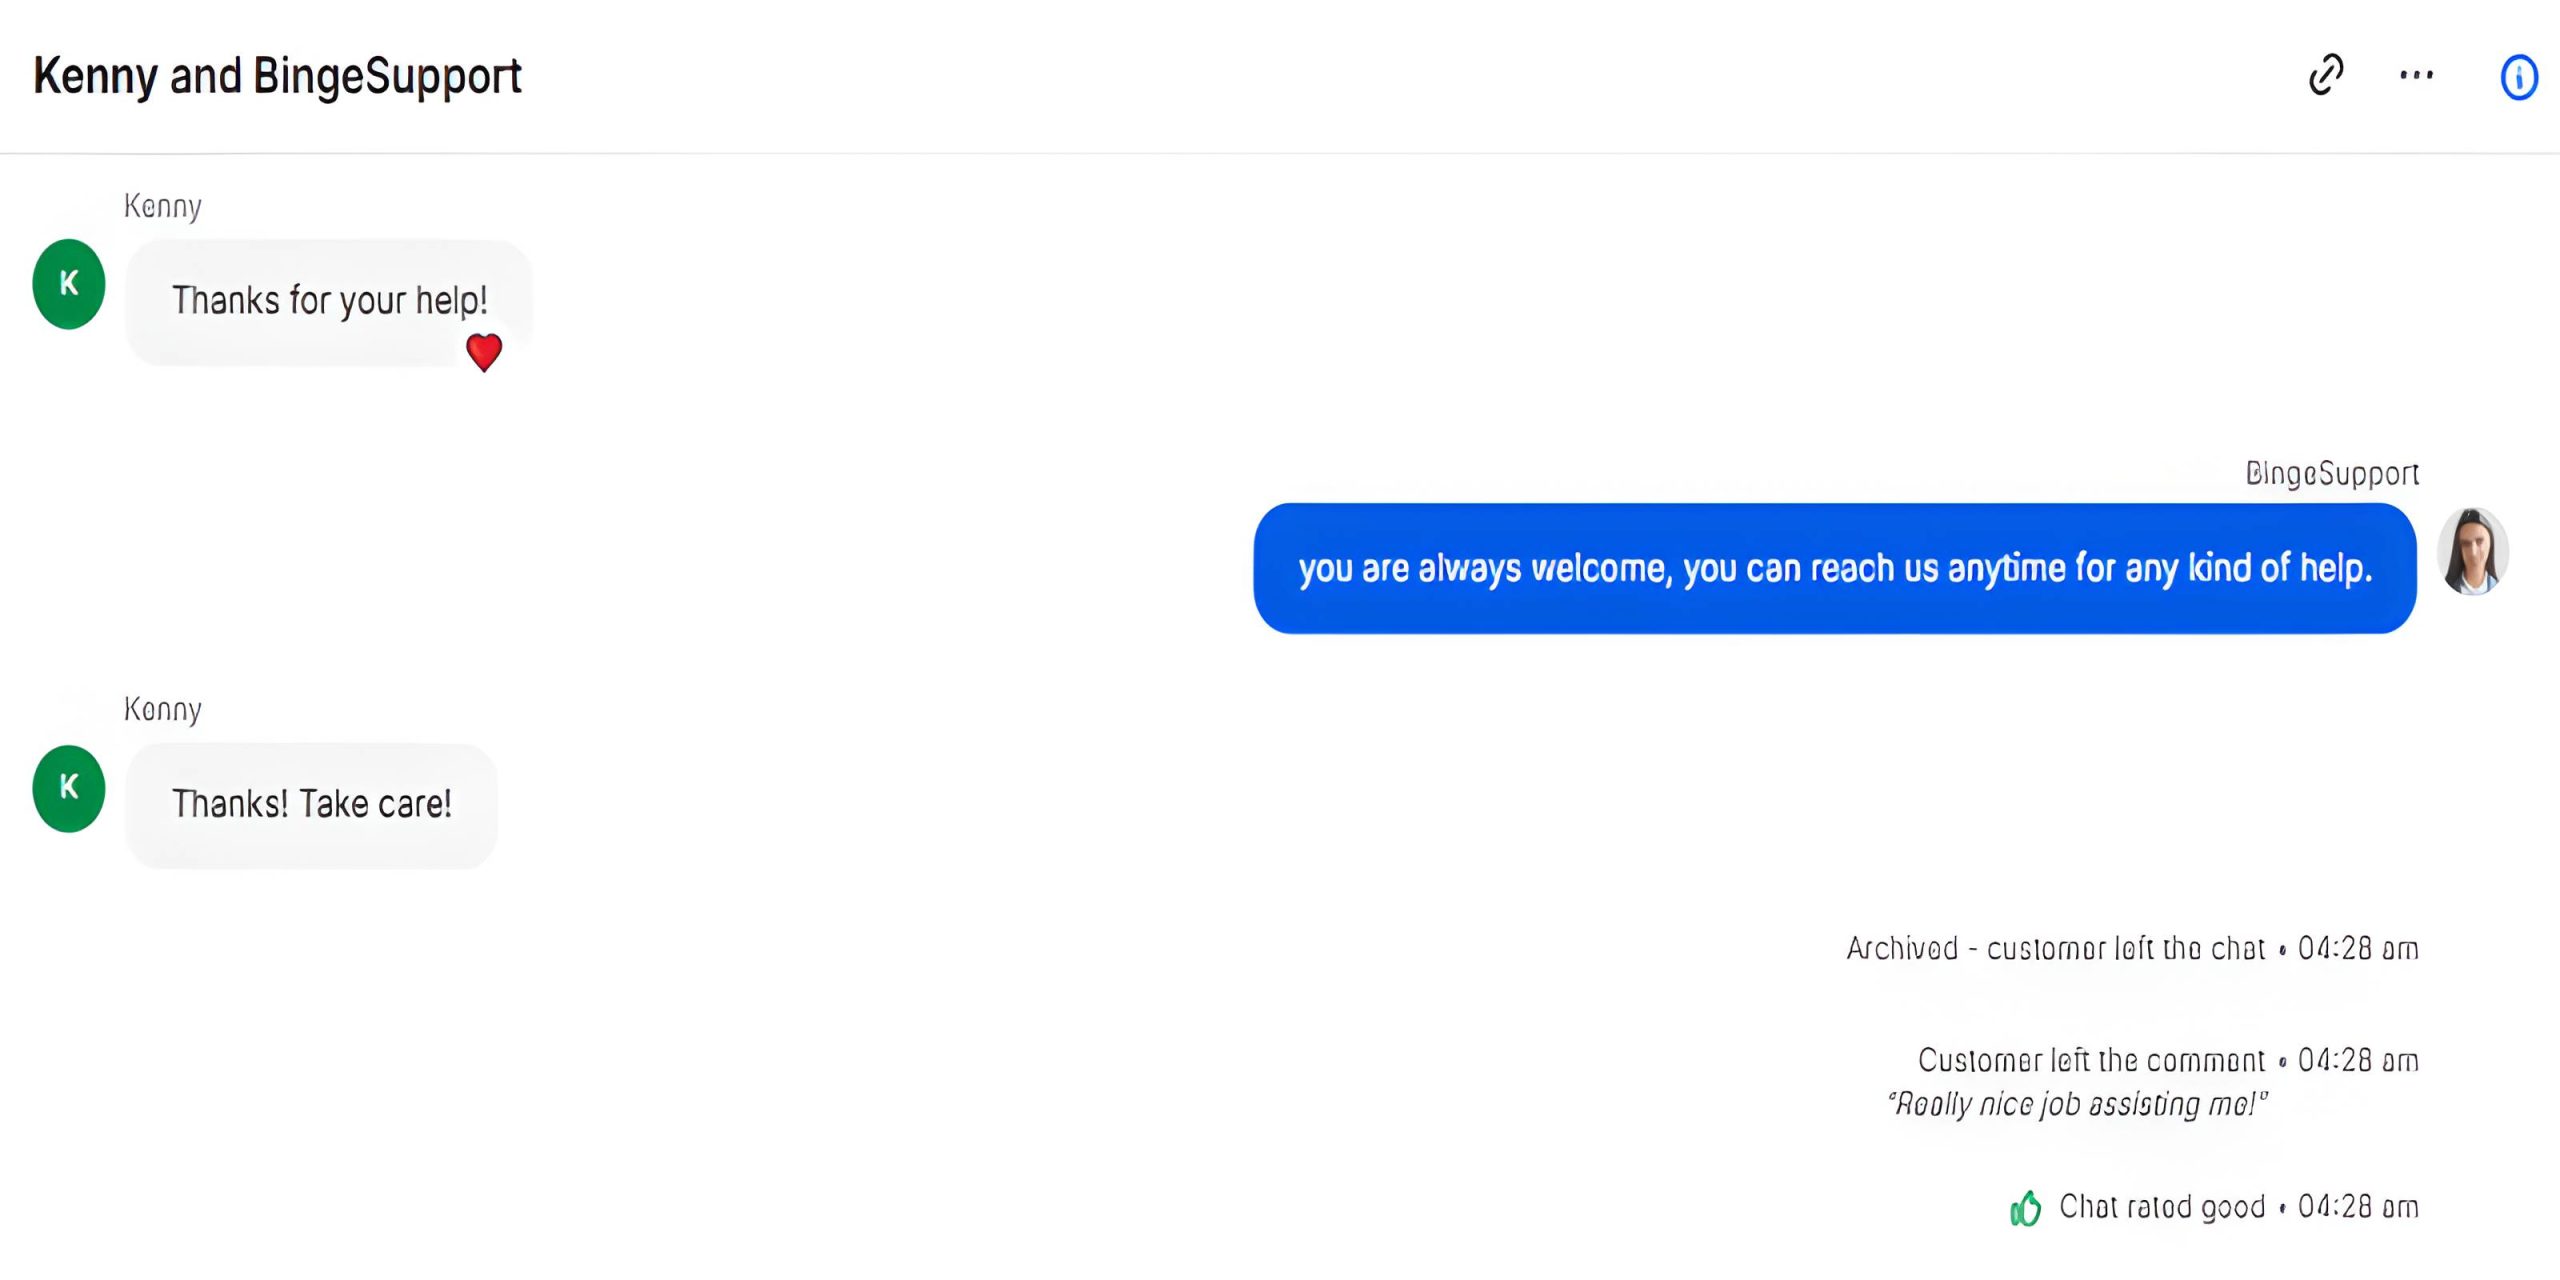Click Kenny's avatar beside "Thanks! Take care!"

[x=69, y=788]
